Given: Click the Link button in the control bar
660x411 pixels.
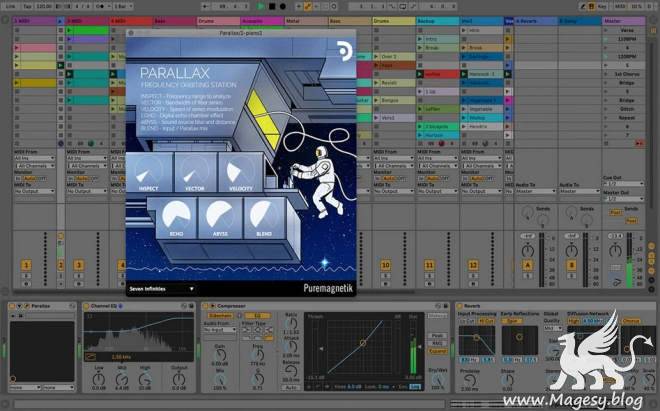Looking at the screenshot, I should 11,6.
